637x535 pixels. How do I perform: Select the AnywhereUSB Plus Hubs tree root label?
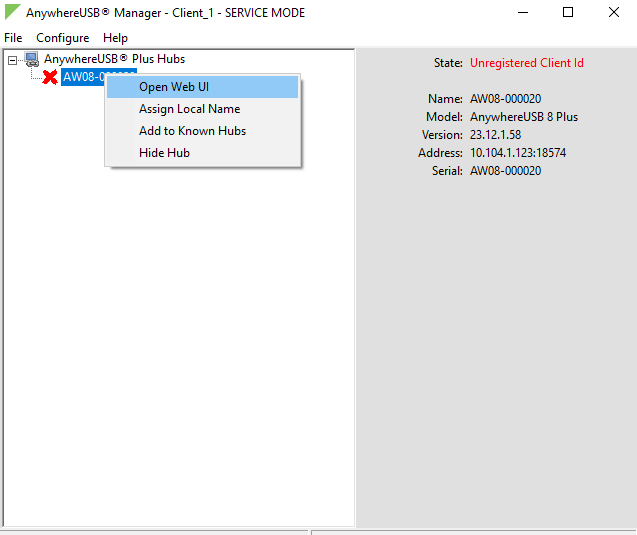click(114, 59)
